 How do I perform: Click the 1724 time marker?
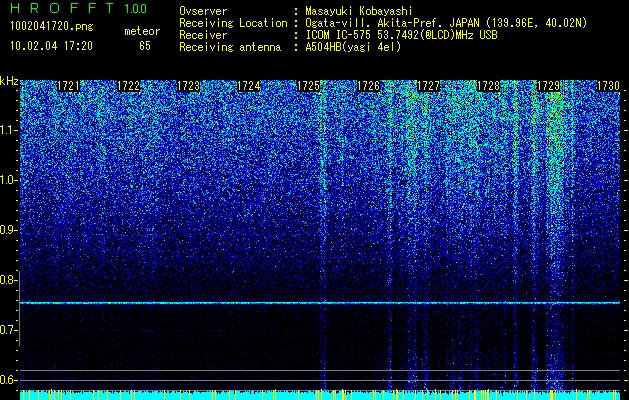248,86
